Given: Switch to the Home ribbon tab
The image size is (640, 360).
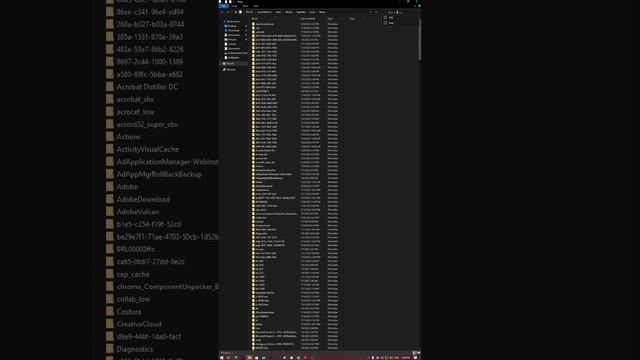Looking at the screenshot, I should [x=234, y=6].
